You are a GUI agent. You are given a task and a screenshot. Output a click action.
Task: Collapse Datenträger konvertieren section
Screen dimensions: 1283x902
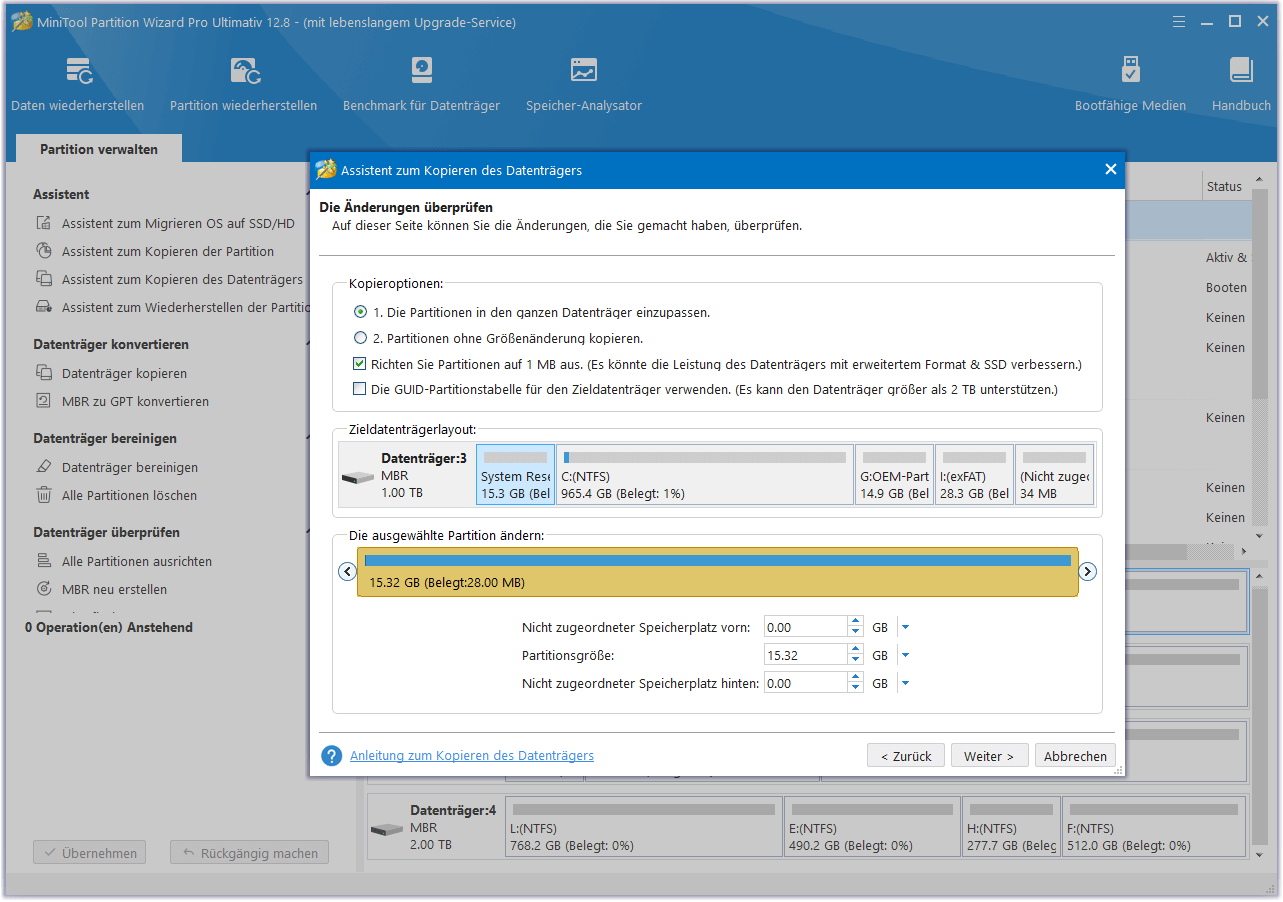307,344
